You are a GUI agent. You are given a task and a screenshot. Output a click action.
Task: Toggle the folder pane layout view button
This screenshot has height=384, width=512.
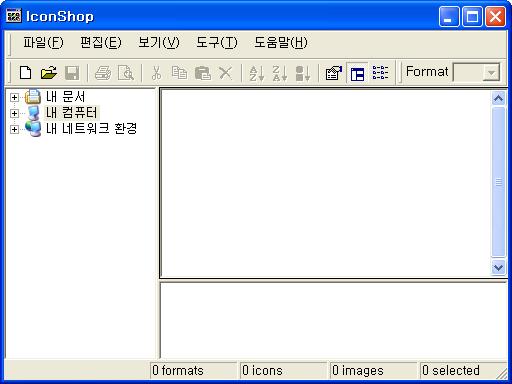click(357, 73)
